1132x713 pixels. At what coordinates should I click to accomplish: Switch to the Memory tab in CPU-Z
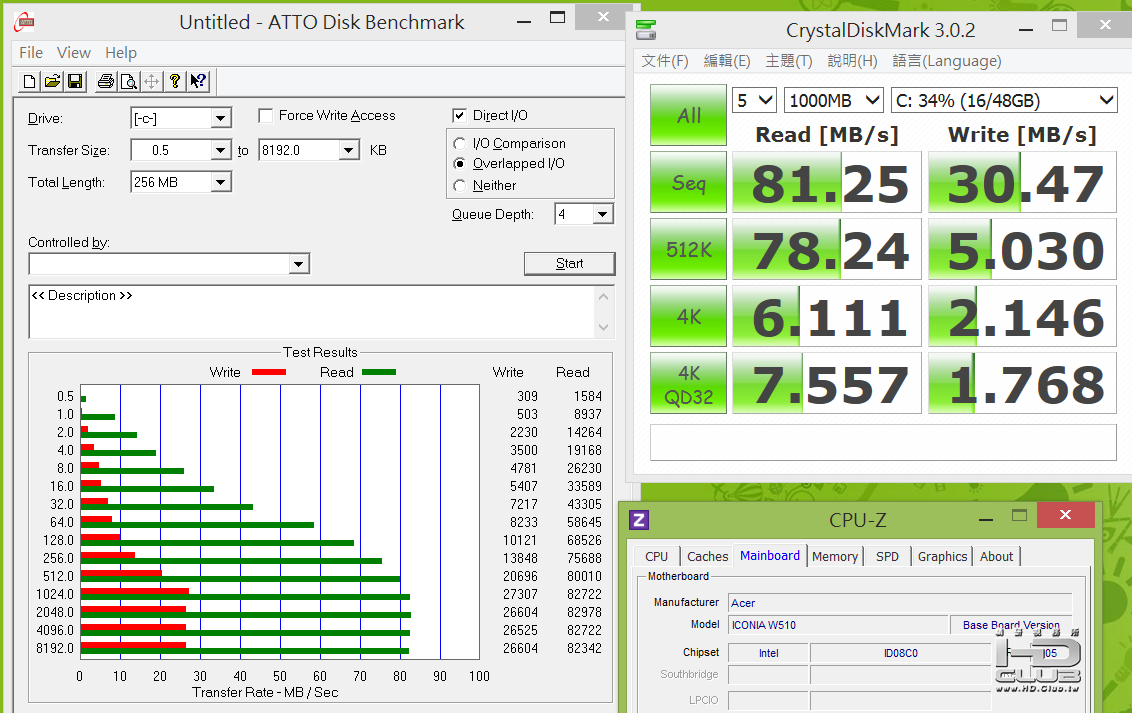tap(834, 557)
